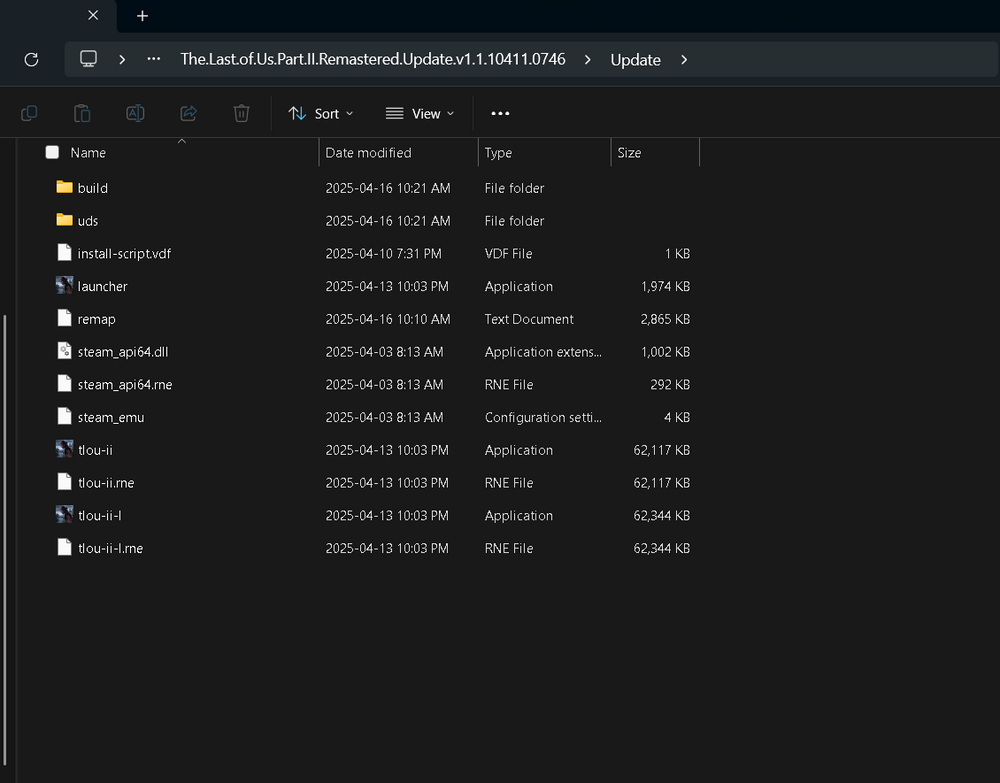Click the Delete trash icon
This screenshot has height=783, width=1000.
[x=241, y=113]
